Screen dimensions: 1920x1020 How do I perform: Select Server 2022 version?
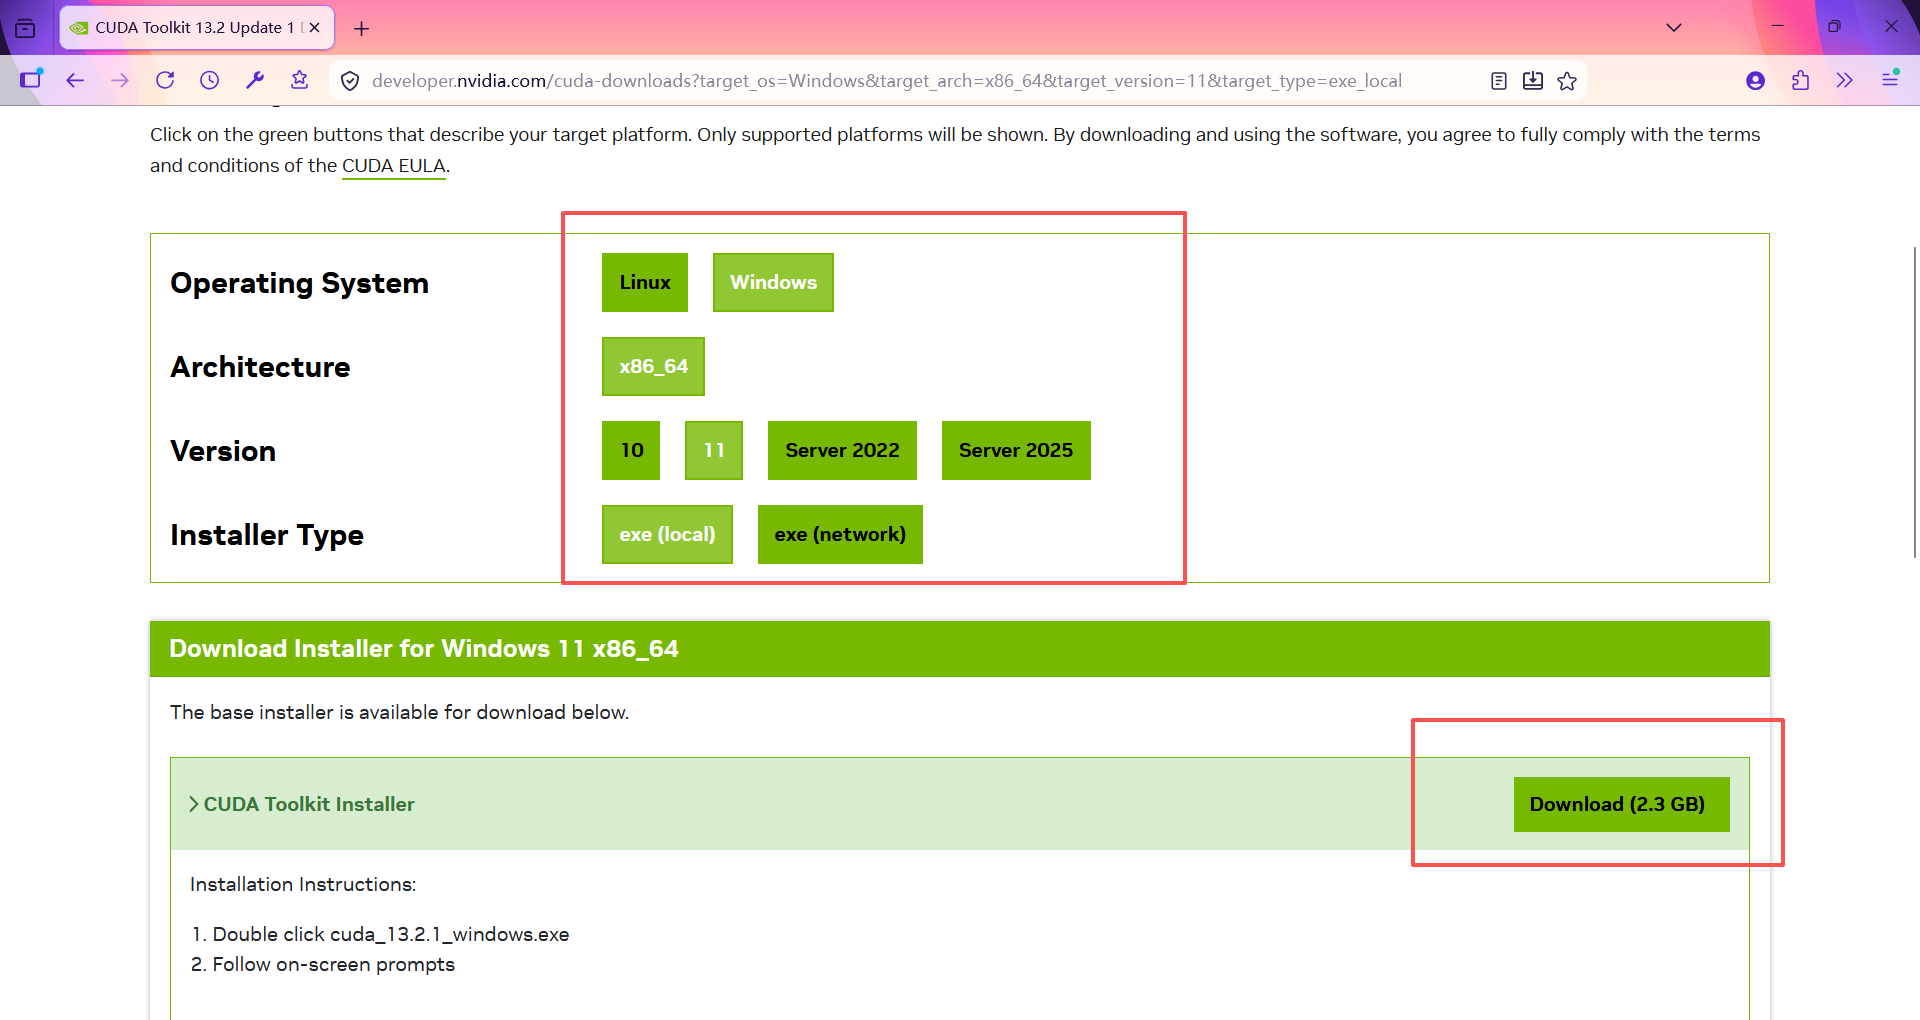[842, 450]
